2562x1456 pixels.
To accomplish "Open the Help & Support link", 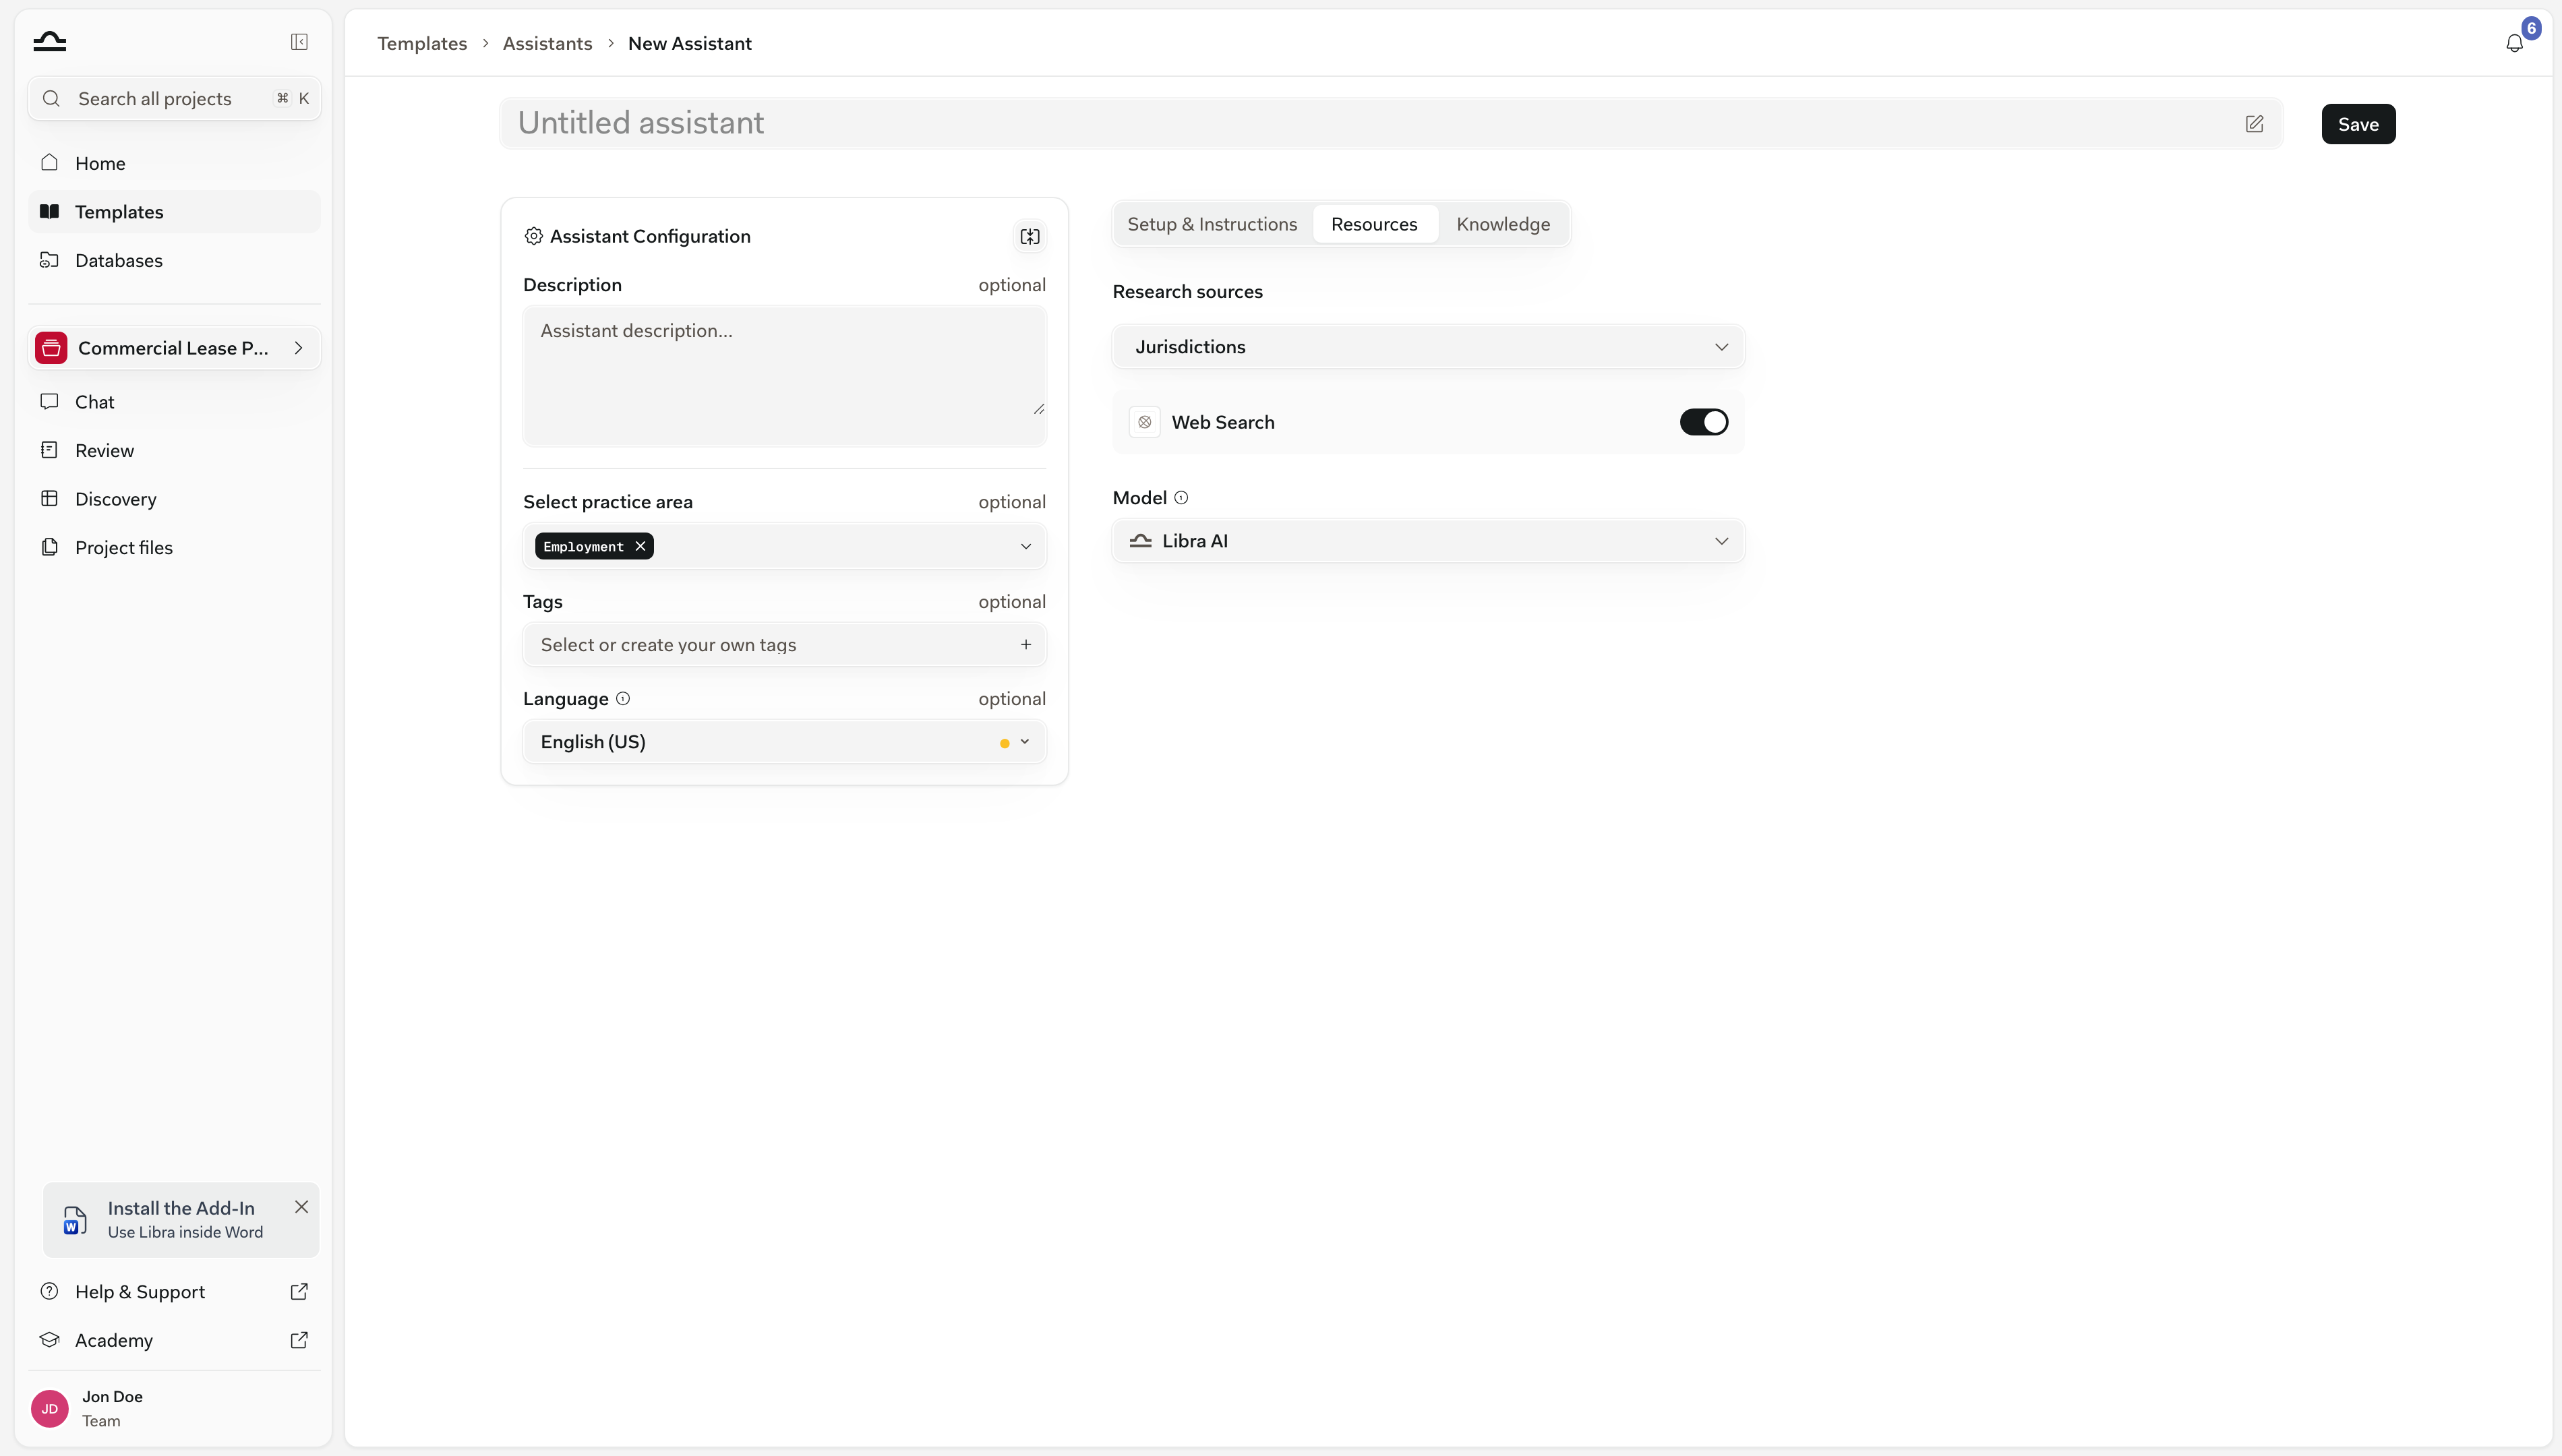I will pyautogui.click(x=174, y=1291).
